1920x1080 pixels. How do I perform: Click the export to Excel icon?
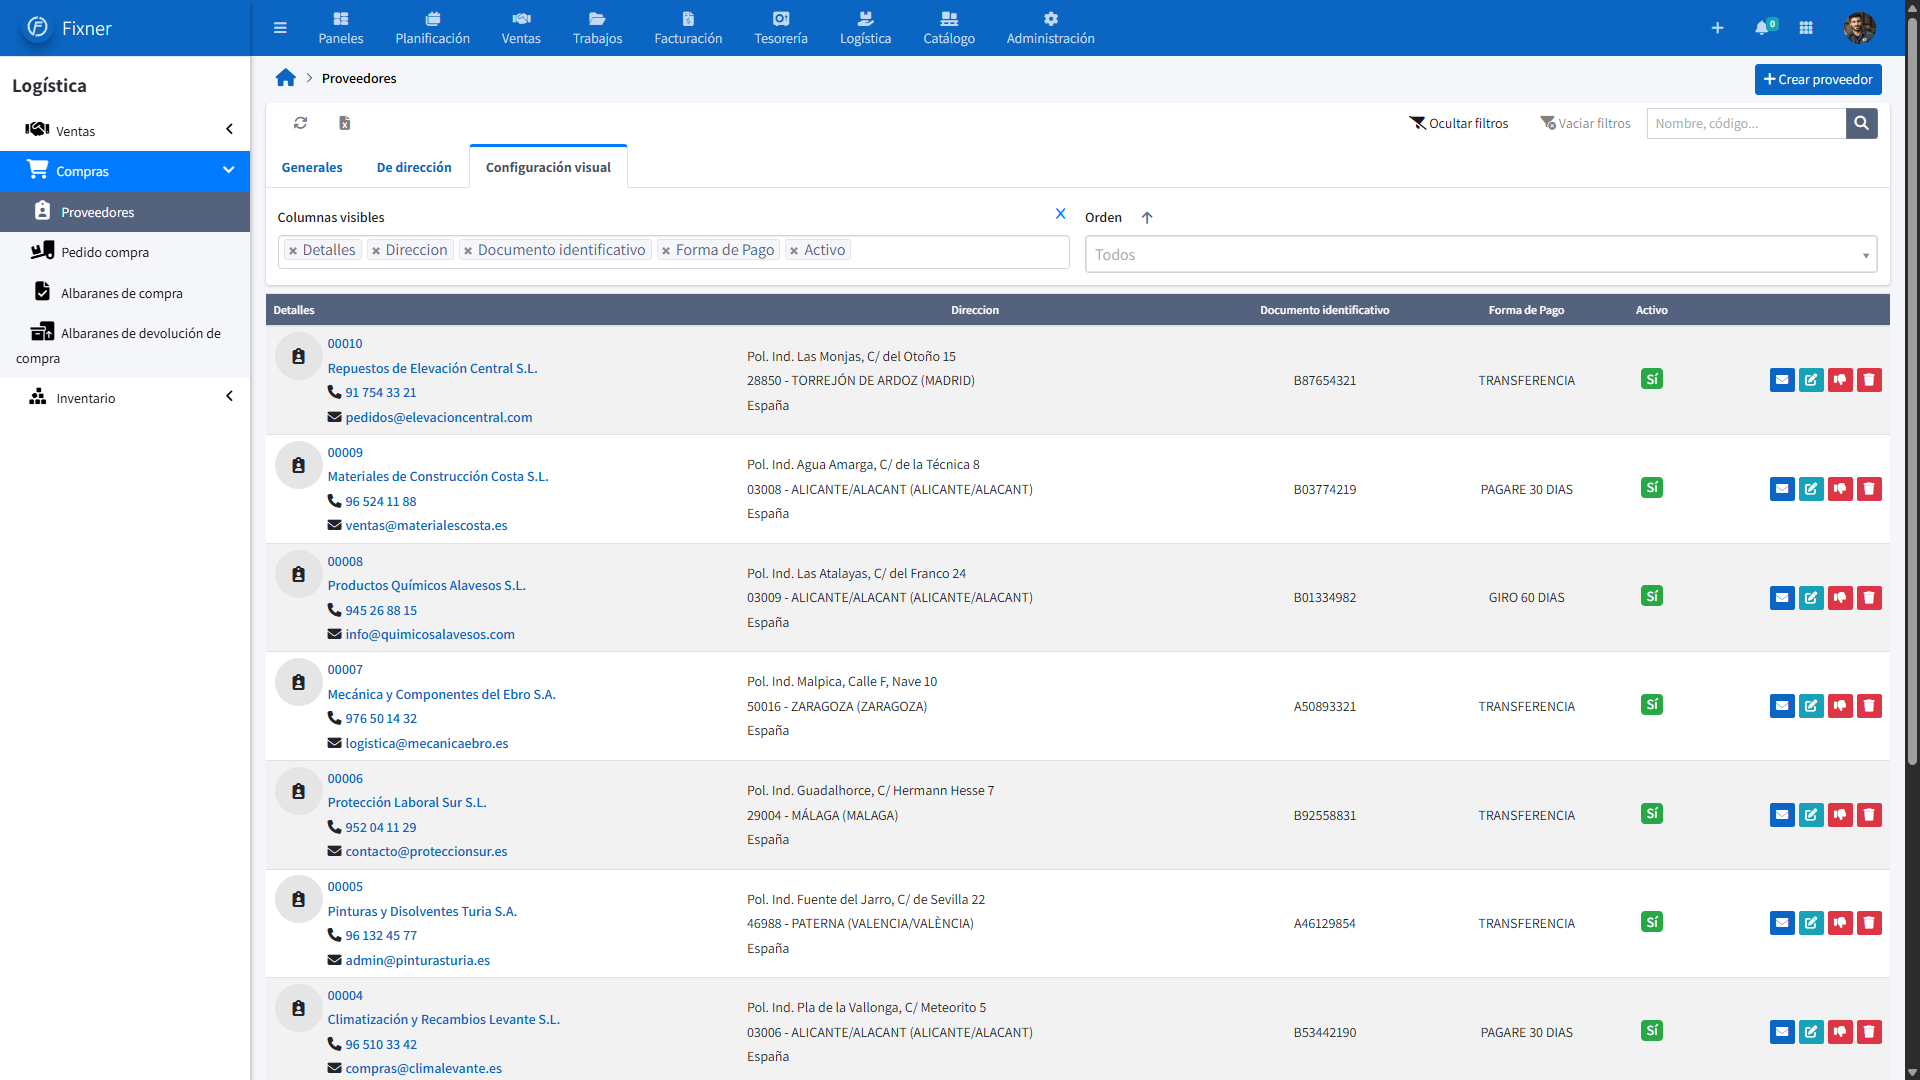pos(344,123)
